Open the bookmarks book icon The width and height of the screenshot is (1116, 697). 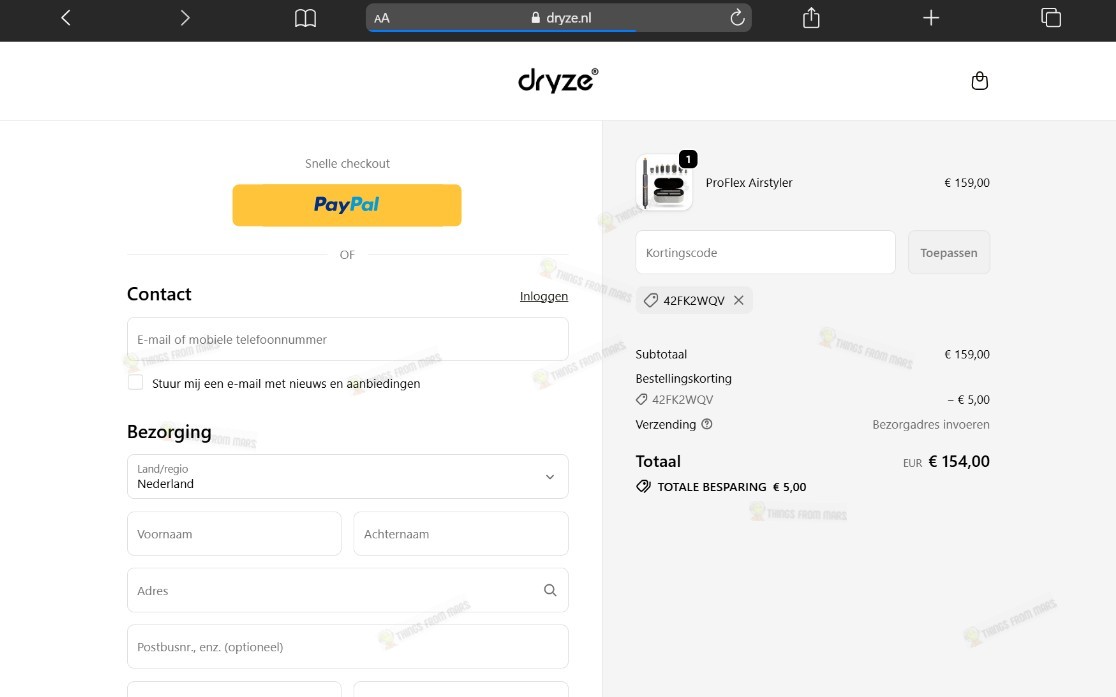305,18
